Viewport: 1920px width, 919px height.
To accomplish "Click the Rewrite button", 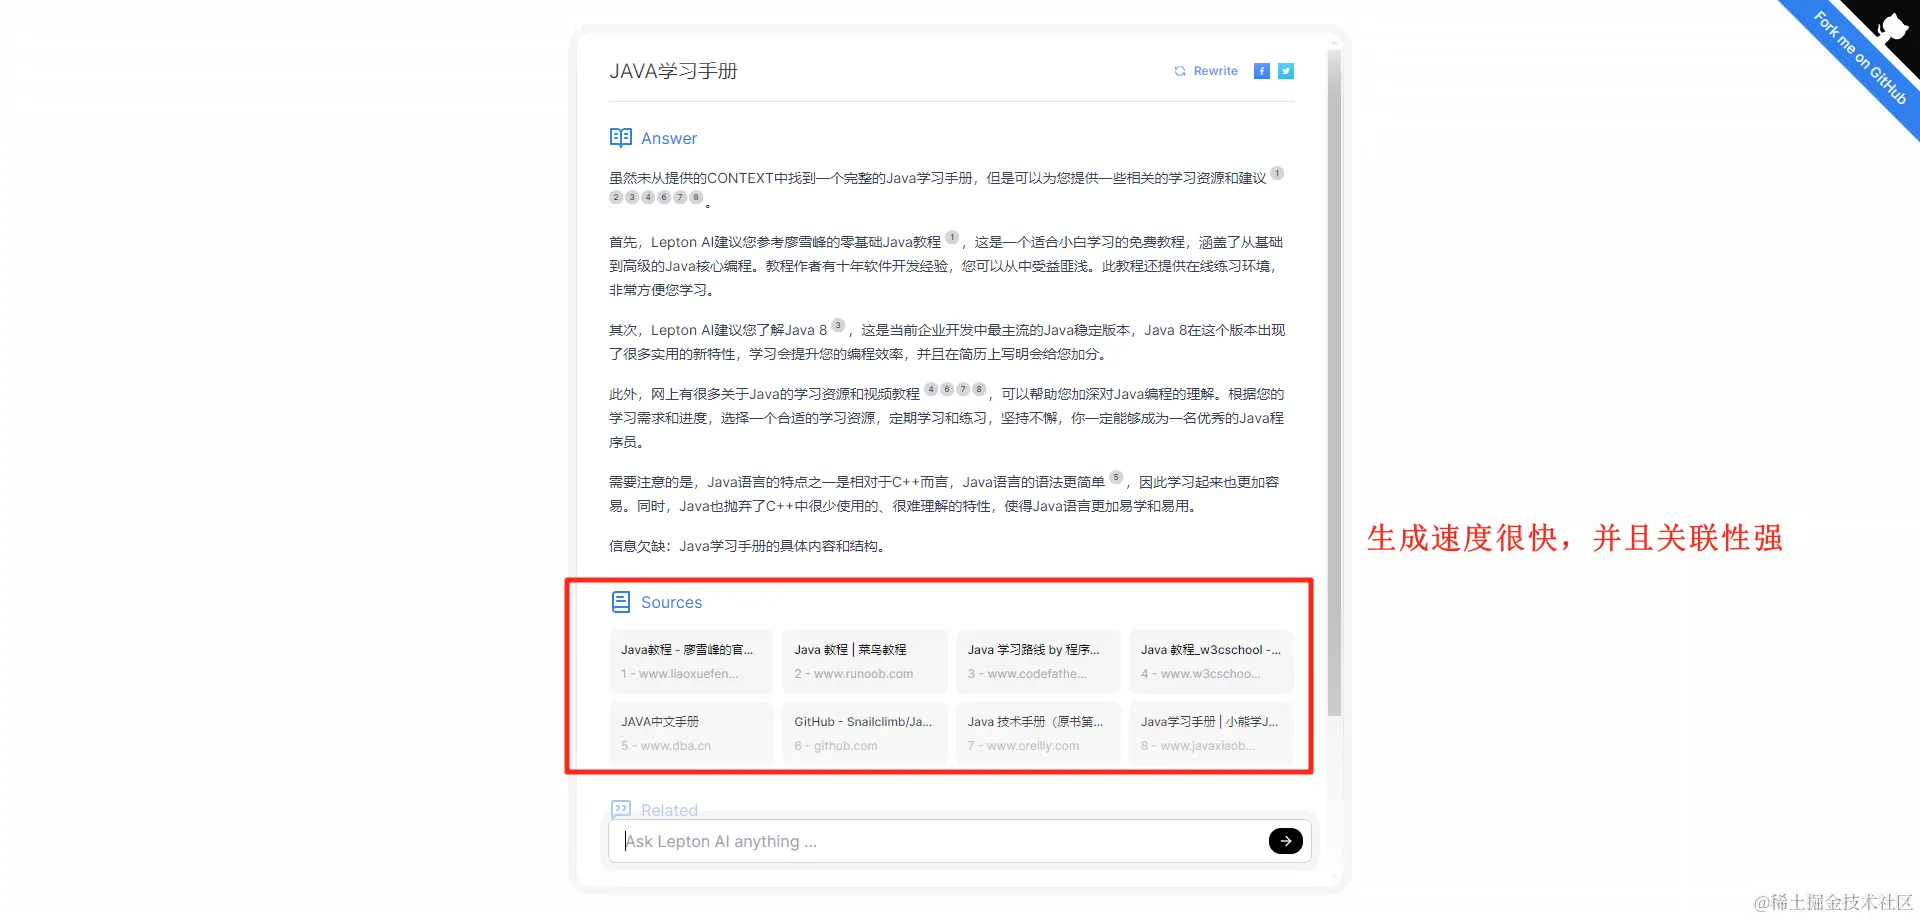I will pos(1206,71).
